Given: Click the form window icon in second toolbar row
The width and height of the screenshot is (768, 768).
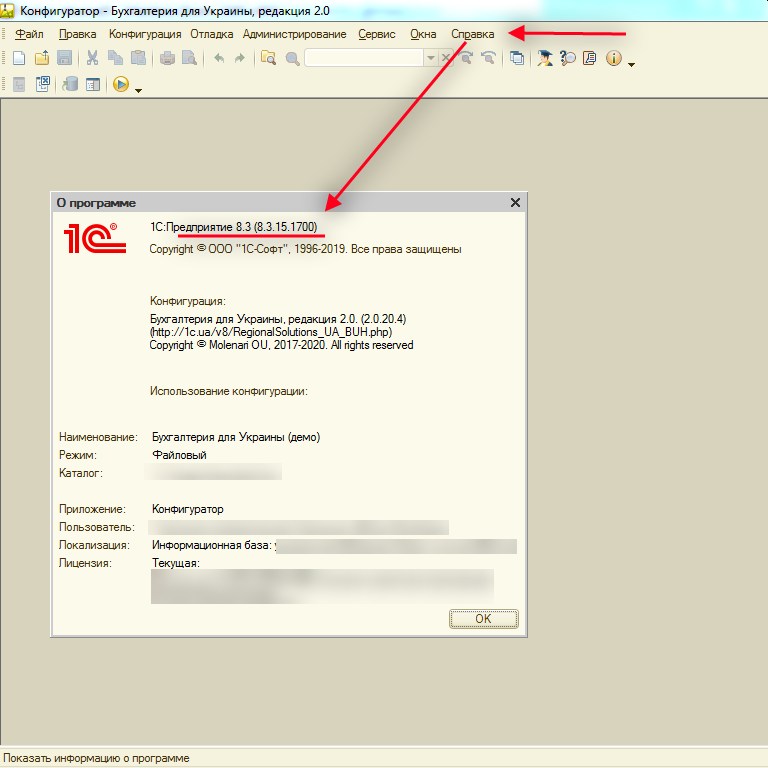Looking at the screenshot, I should point(93,85).
